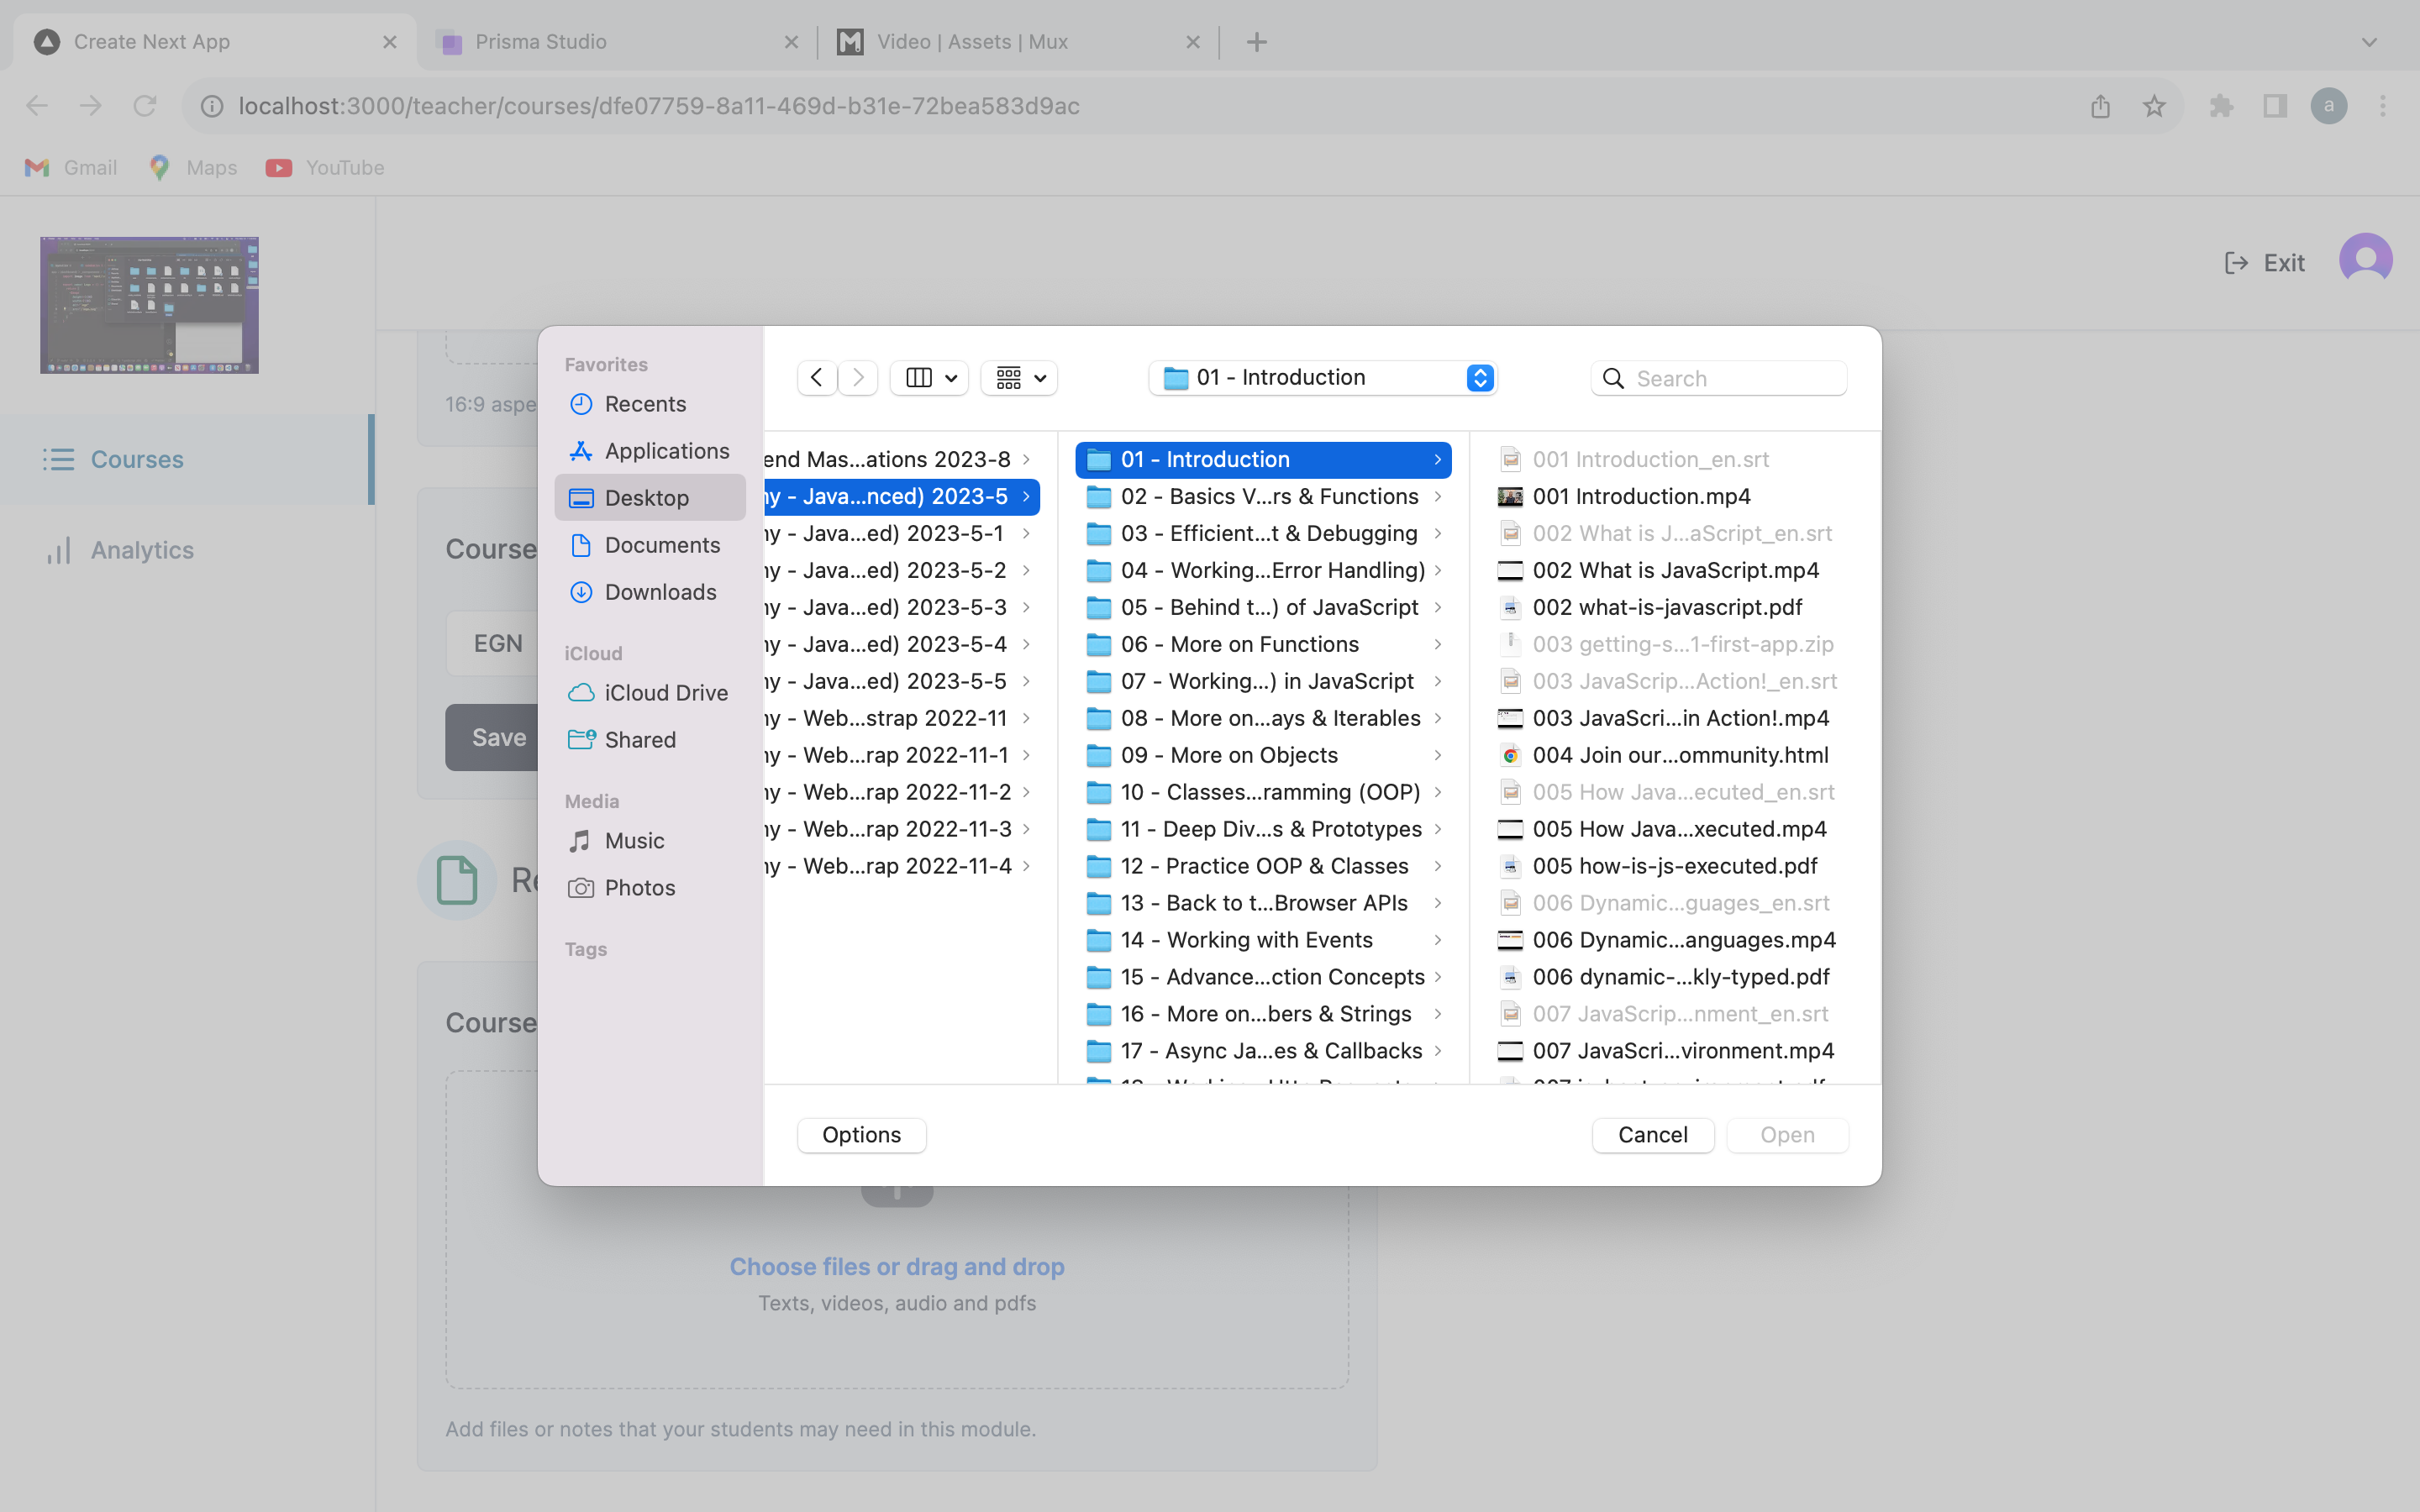Image resolution: width=2420 pixels, height=1512 pixels.
Task: Click the file dialog back arrow
Action: click(817, 378)
